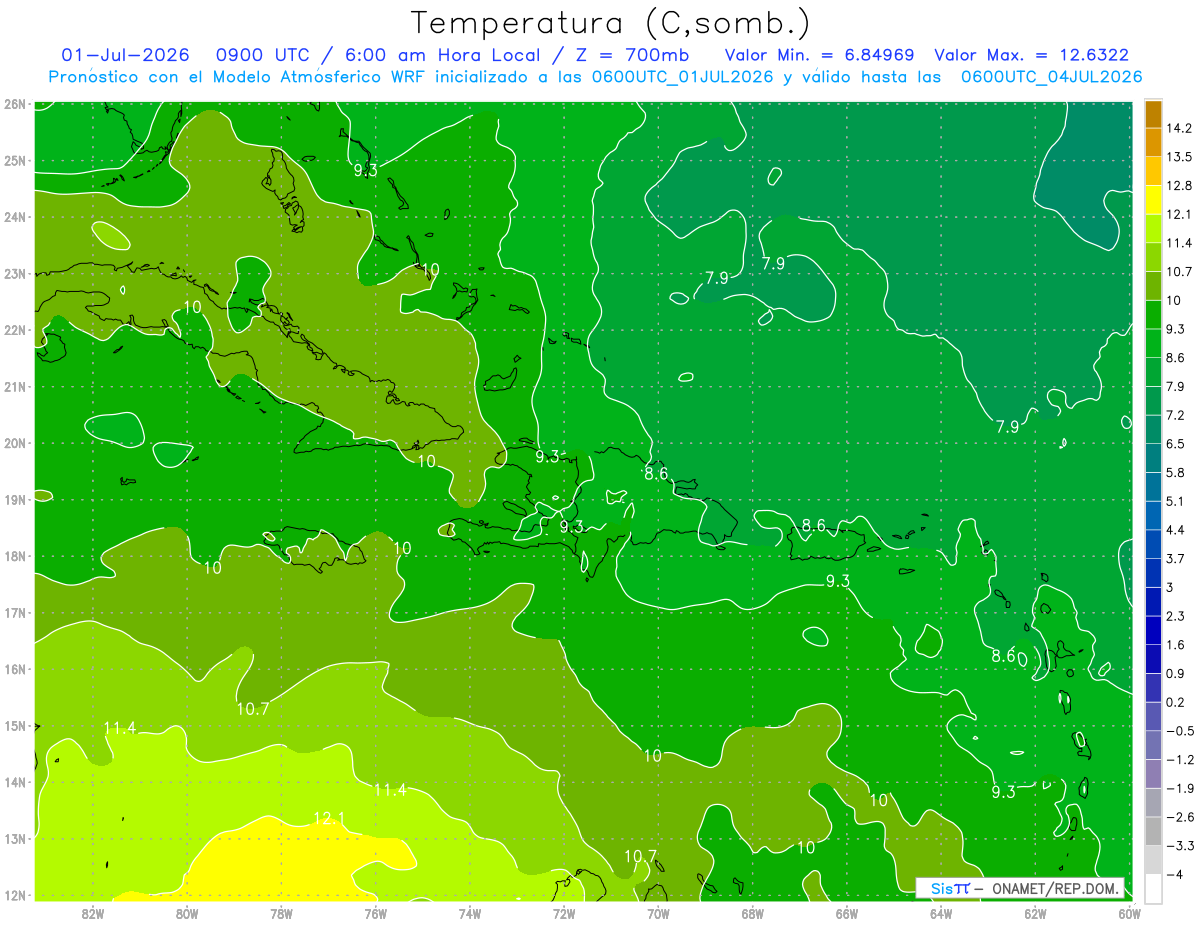Click the "26N" latitude axis label
Screen dimensions: 1200x927
[14, 104]
